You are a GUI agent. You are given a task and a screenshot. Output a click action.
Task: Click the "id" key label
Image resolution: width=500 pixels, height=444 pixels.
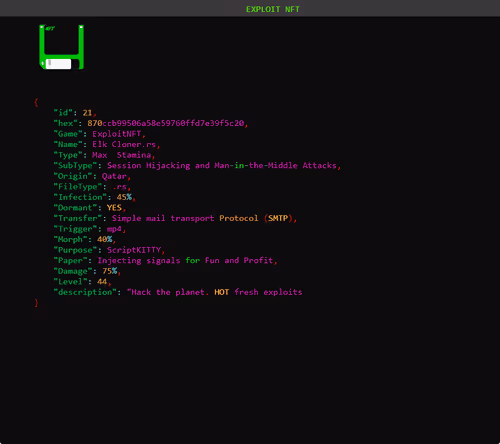click(x=63, y=113)
